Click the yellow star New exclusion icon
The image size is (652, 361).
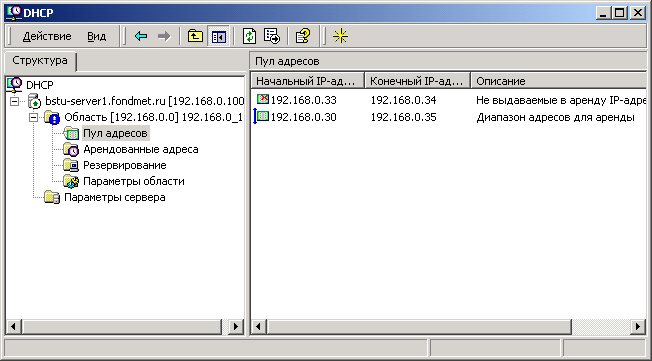pos(340,37)
